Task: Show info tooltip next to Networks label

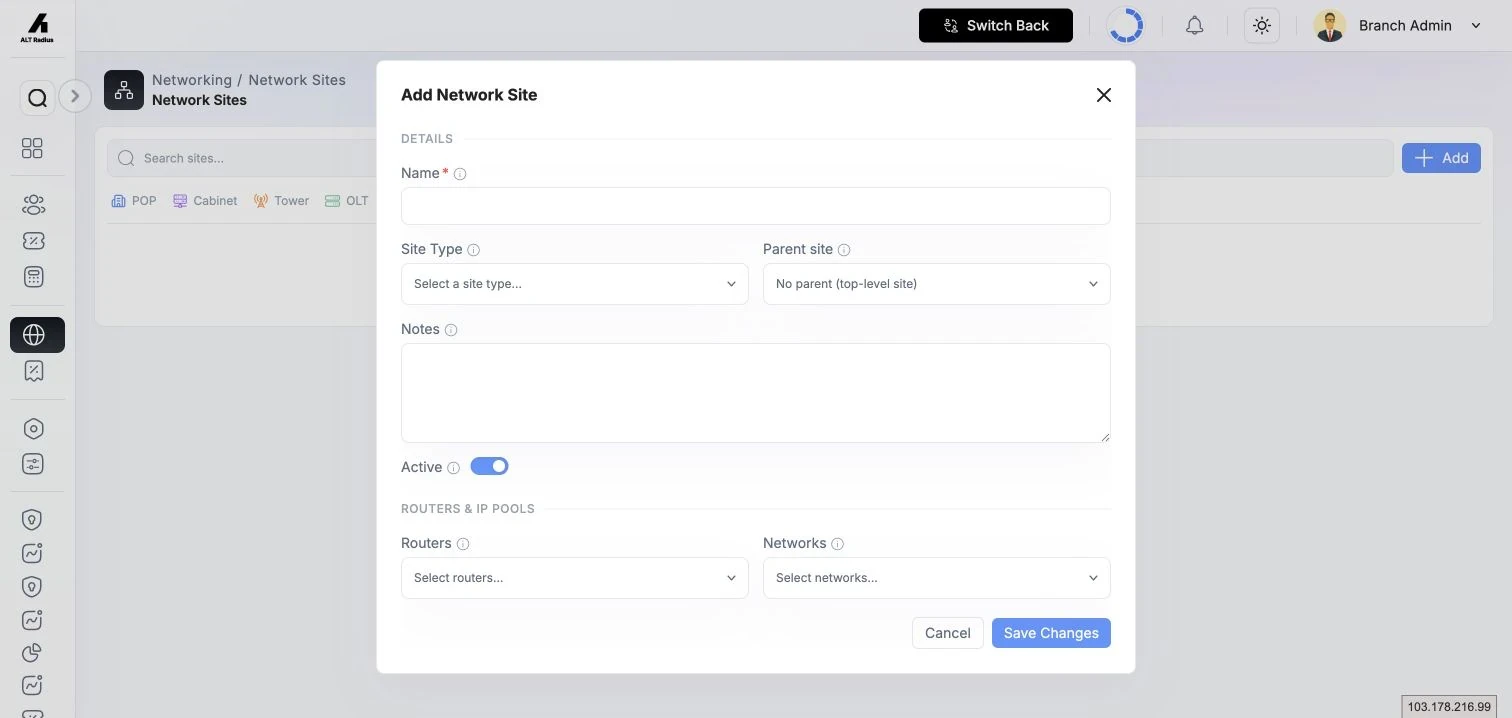Action: click(x=838, y=544)
